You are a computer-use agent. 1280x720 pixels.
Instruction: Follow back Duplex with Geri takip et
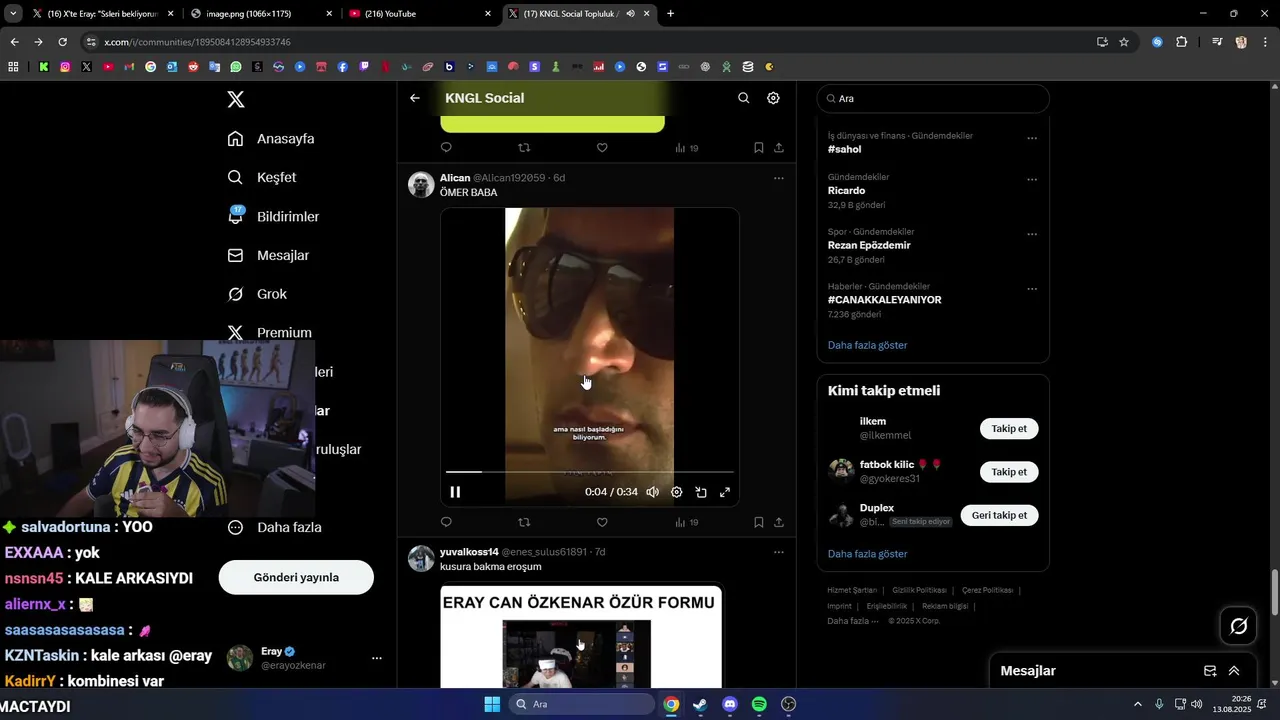point(999,515)
